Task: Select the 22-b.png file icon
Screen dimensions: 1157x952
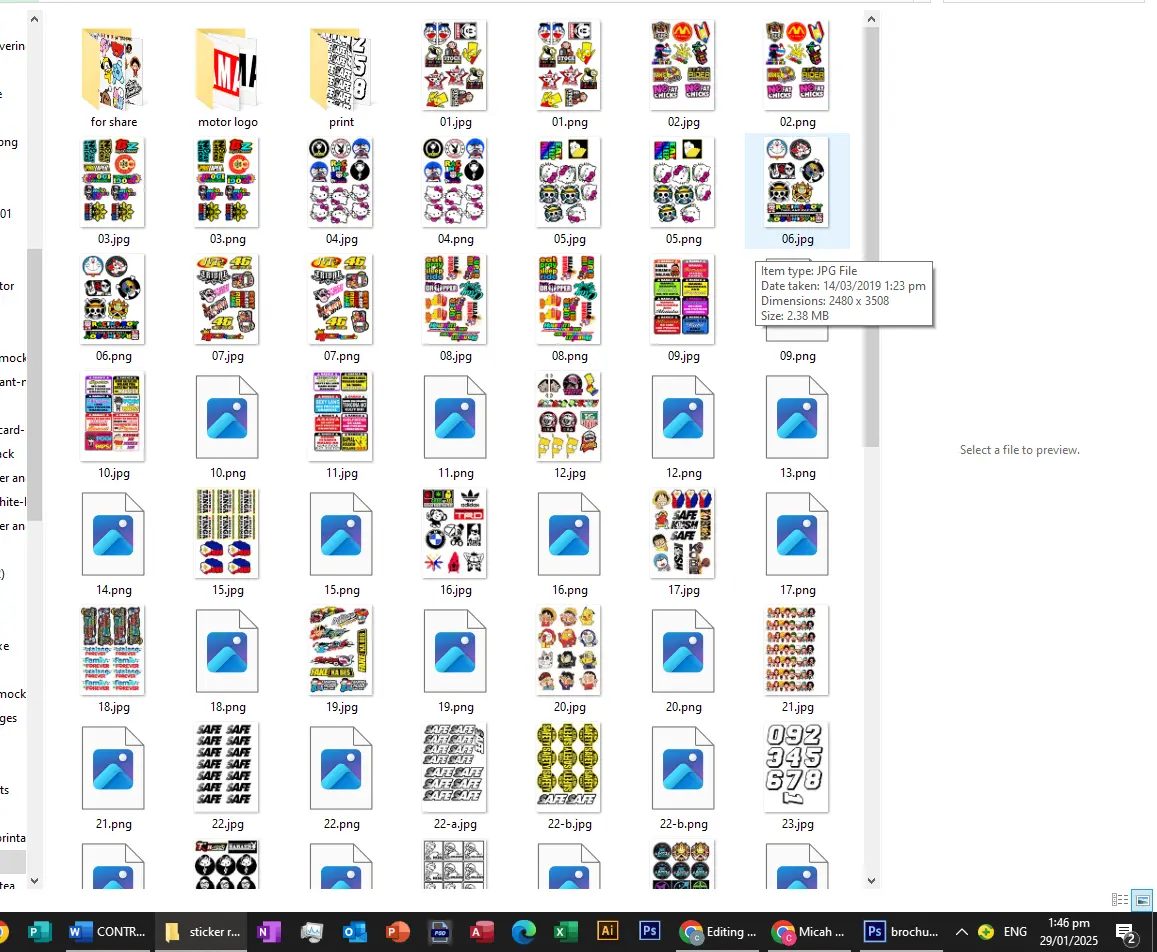Action: 683,768
